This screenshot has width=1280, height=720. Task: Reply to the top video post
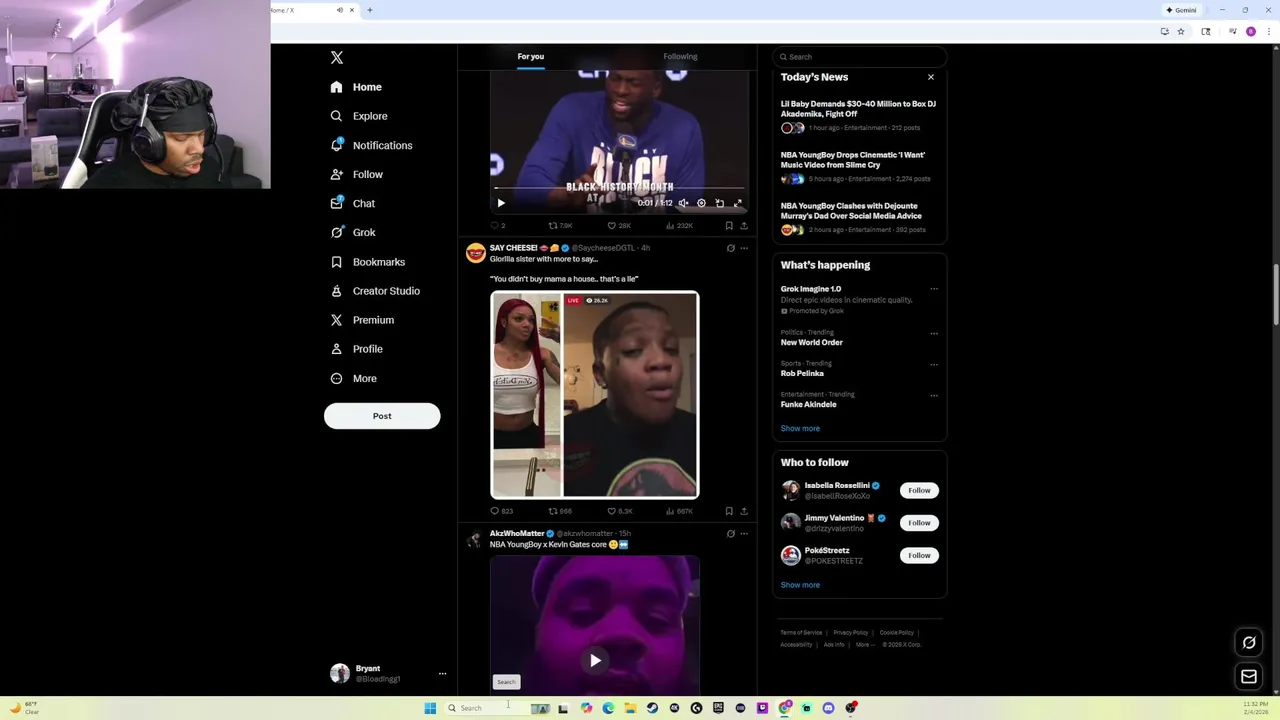coord(497,226)
